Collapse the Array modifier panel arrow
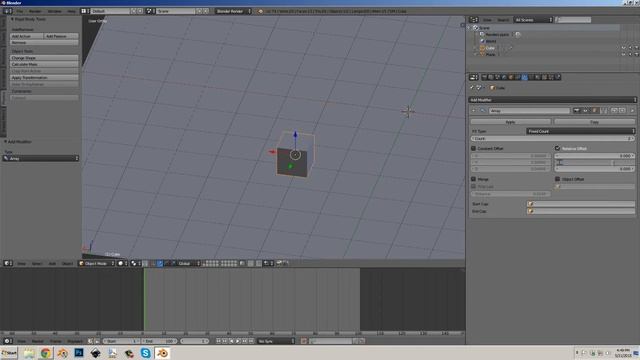Image resolution: width=640 pixels, height=360 pixels. pyautogui.click(x=473, y=111)
